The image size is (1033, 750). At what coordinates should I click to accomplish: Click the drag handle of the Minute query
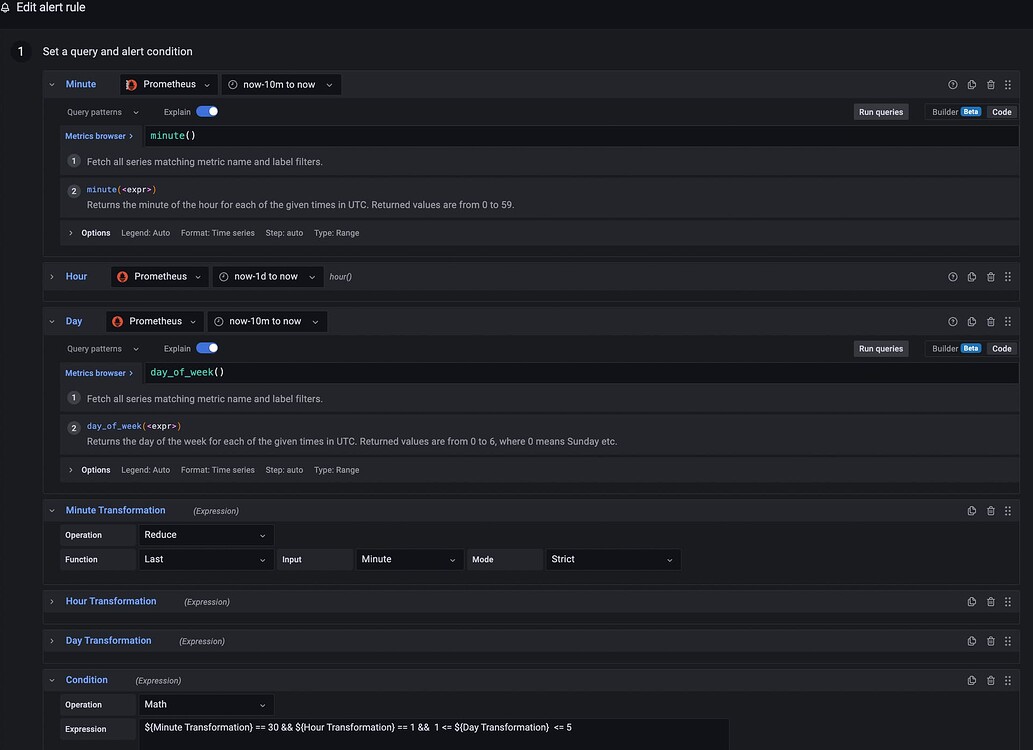pos(1008,83)
